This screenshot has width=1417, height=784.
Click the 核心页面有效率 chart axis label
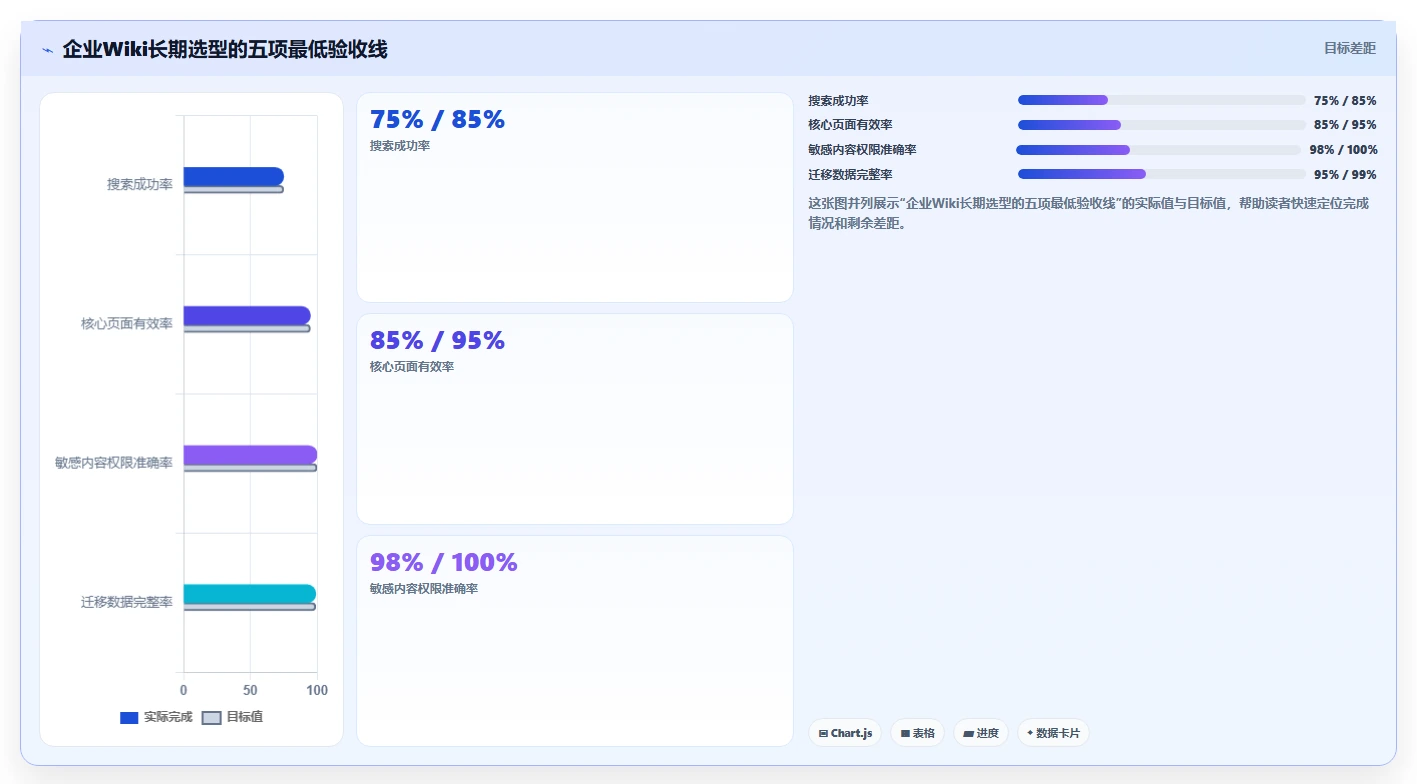click(127, 324)
